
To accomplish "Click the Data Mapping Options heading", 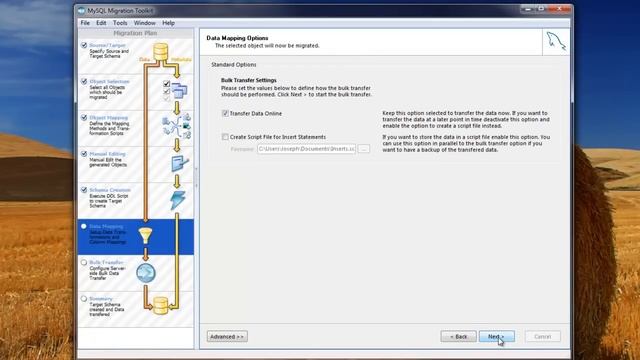I will click(237, 38).
